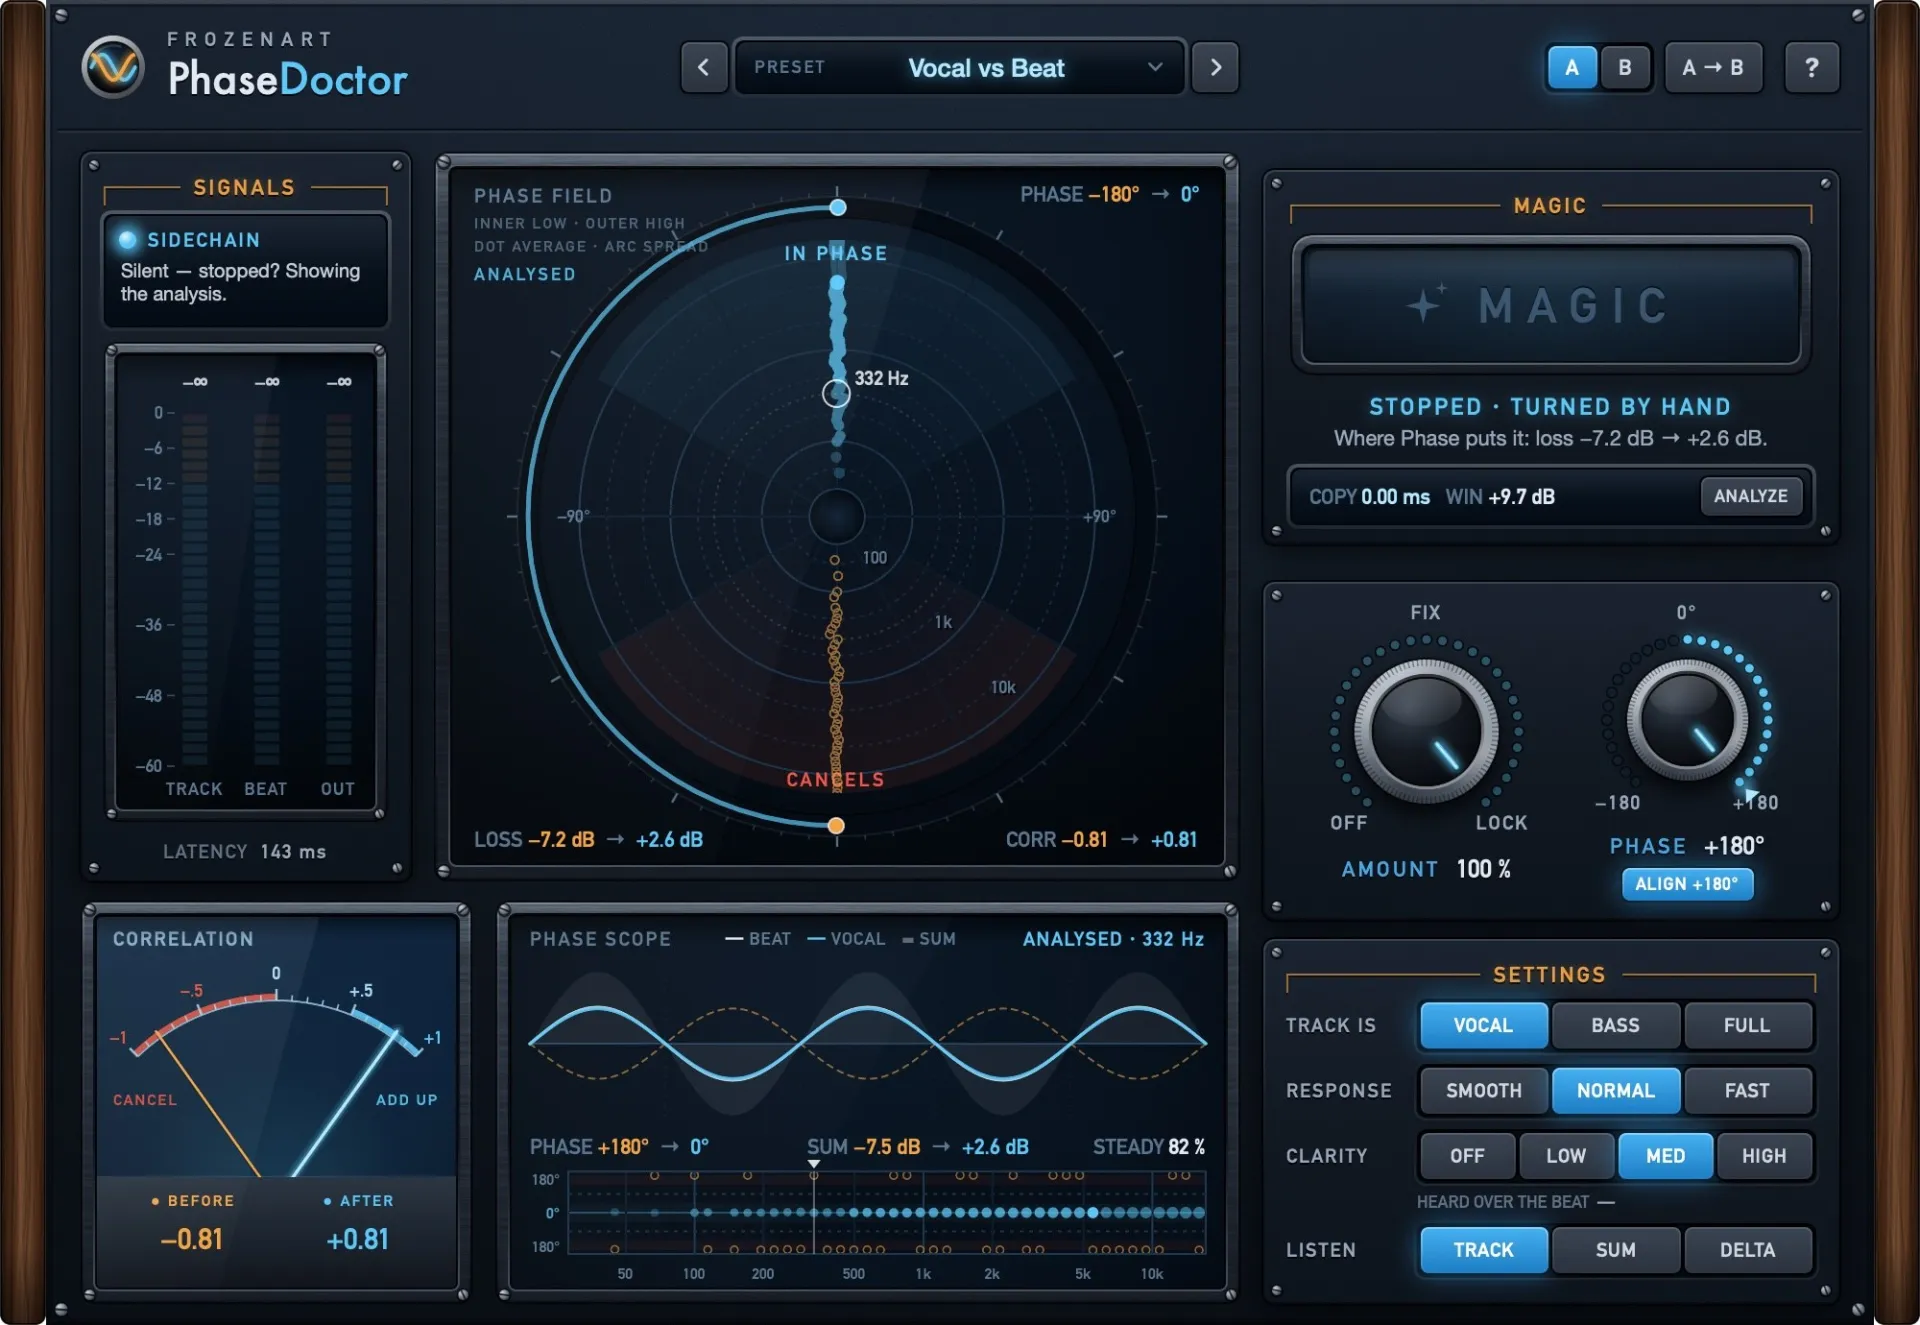Go to the next preset arrow

tap(1215, 68)
